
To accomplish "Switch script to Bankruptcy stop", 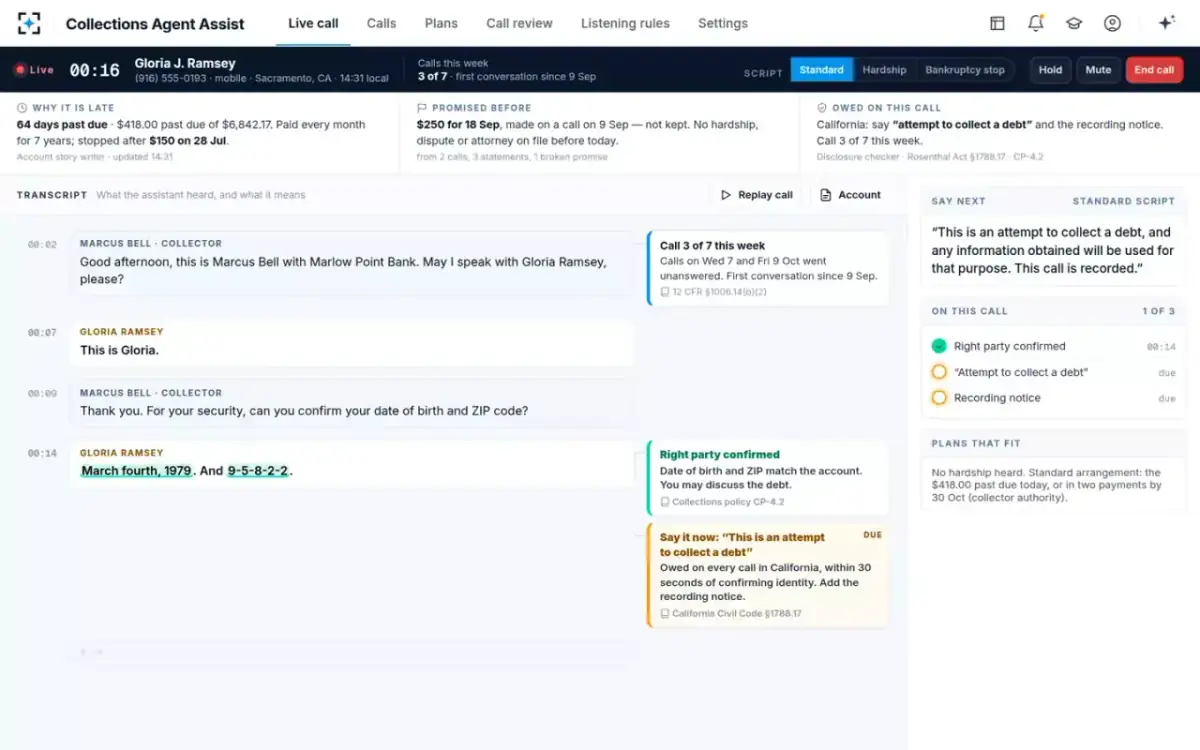I will pos(964,70).
